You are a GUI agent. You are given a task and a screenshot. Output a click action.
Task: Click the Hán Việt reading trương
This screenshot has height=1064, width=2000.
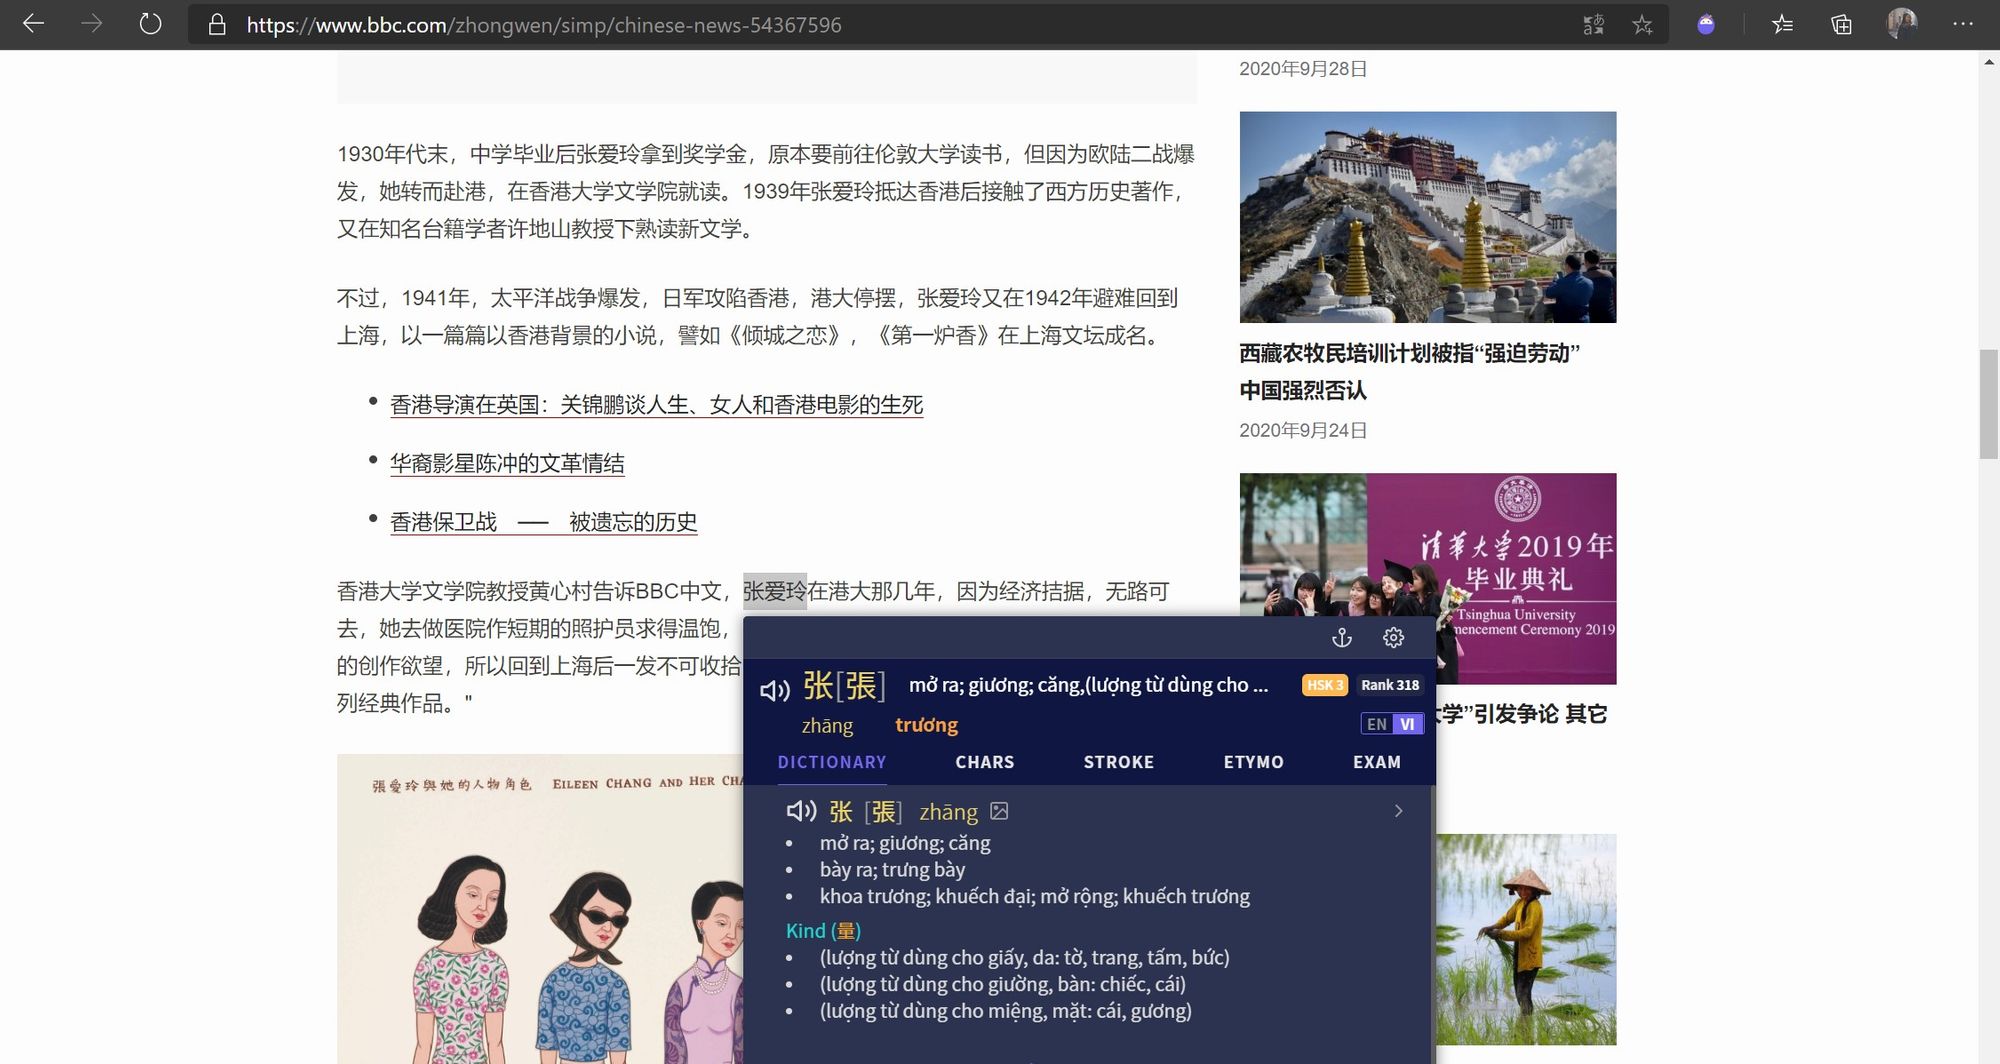tap(926, 725)
